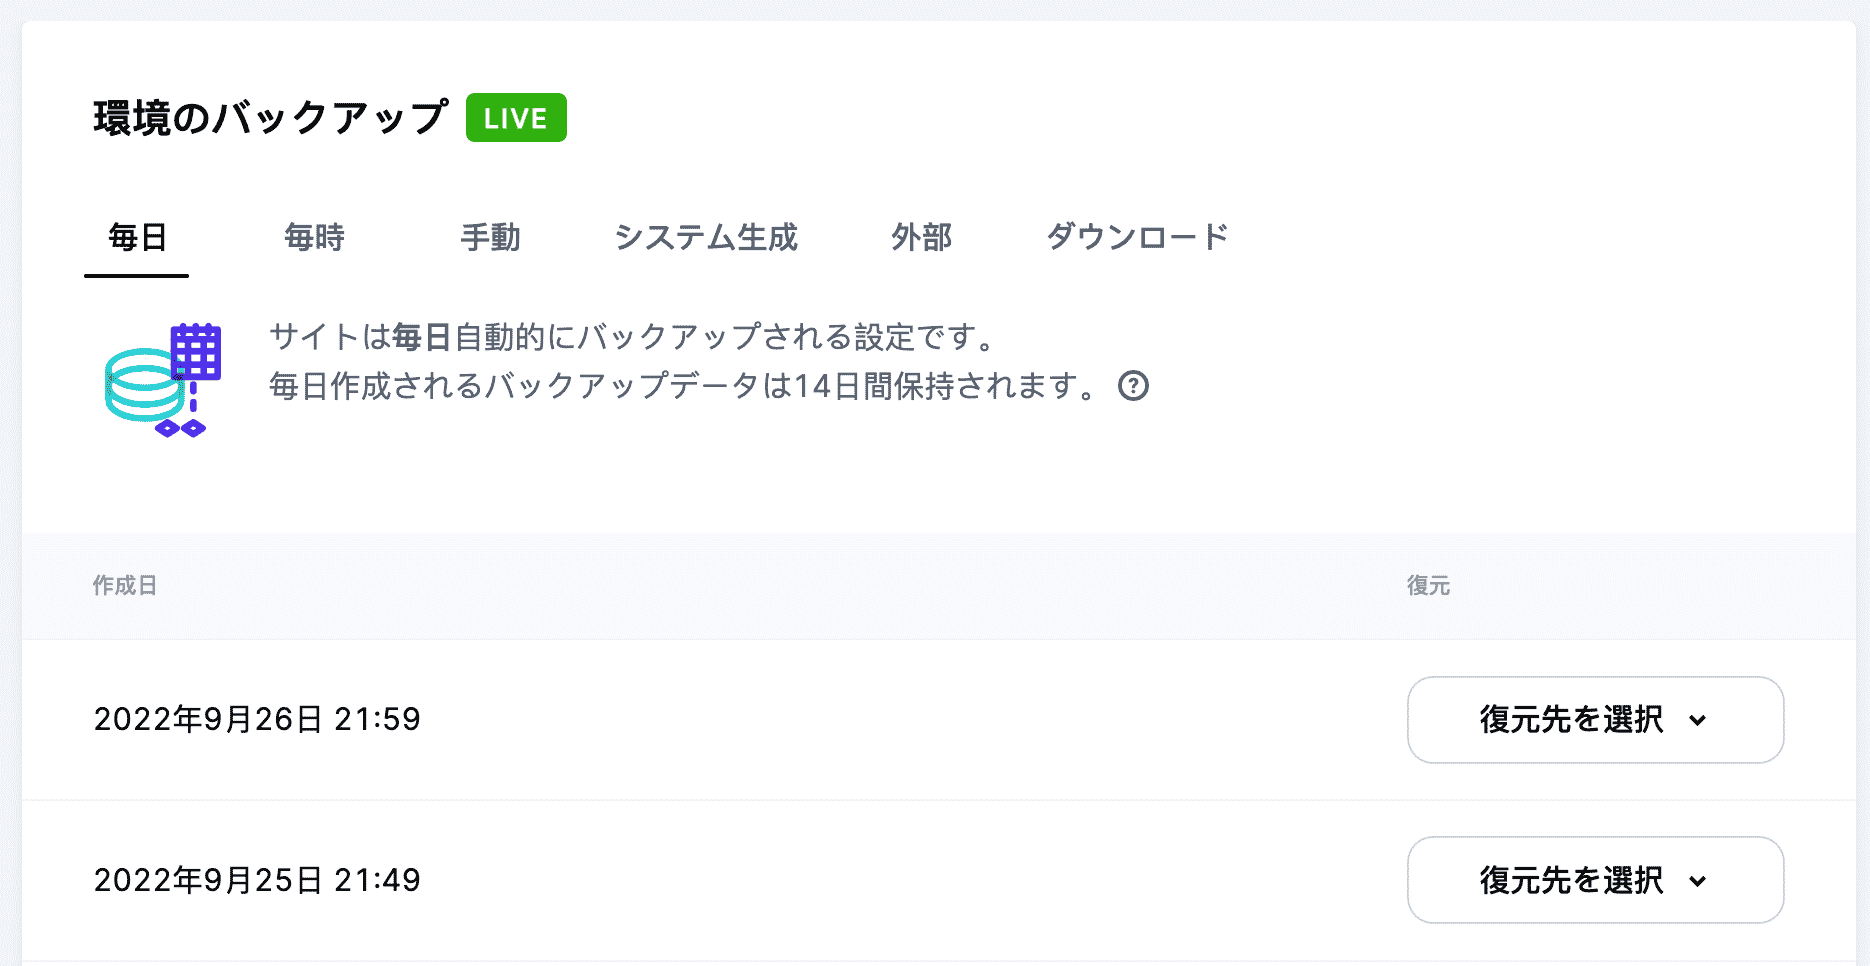Click the green LIVE status badge
The height and width of the screenshot is (966, 1870).
516,117
